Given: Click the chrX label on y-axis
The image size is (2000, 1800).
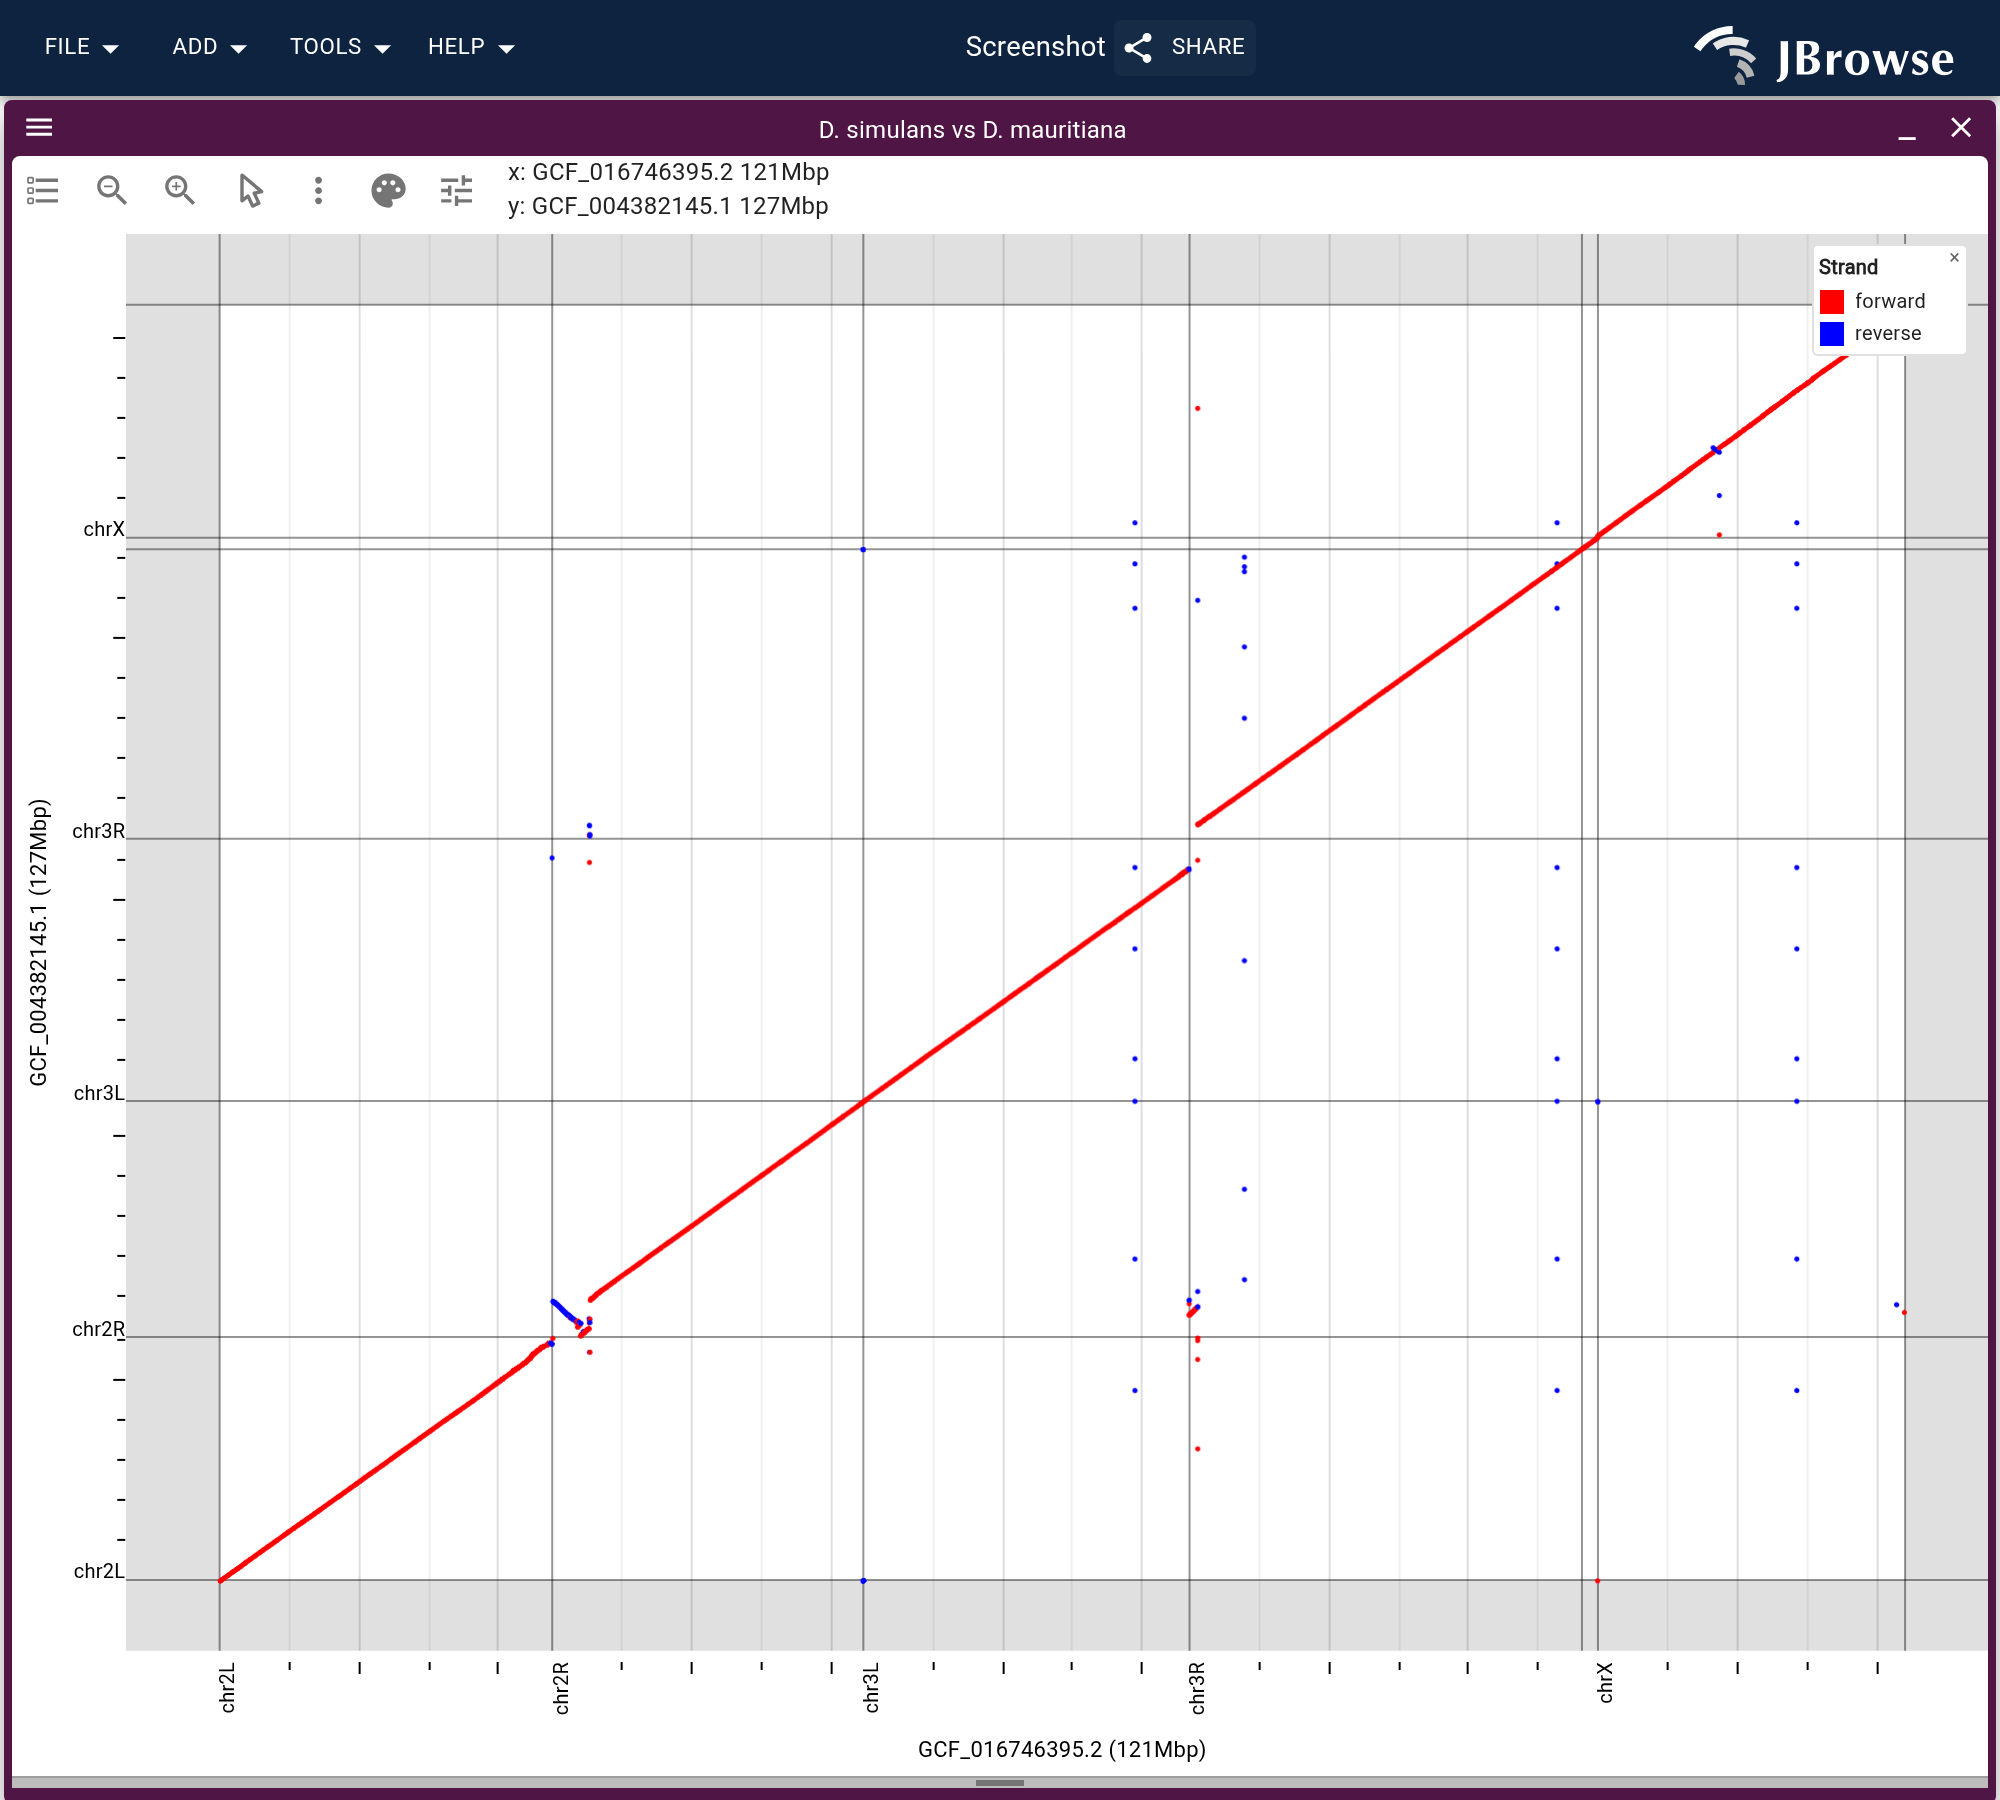Looking at the screenshot, I should pos(104,529).
